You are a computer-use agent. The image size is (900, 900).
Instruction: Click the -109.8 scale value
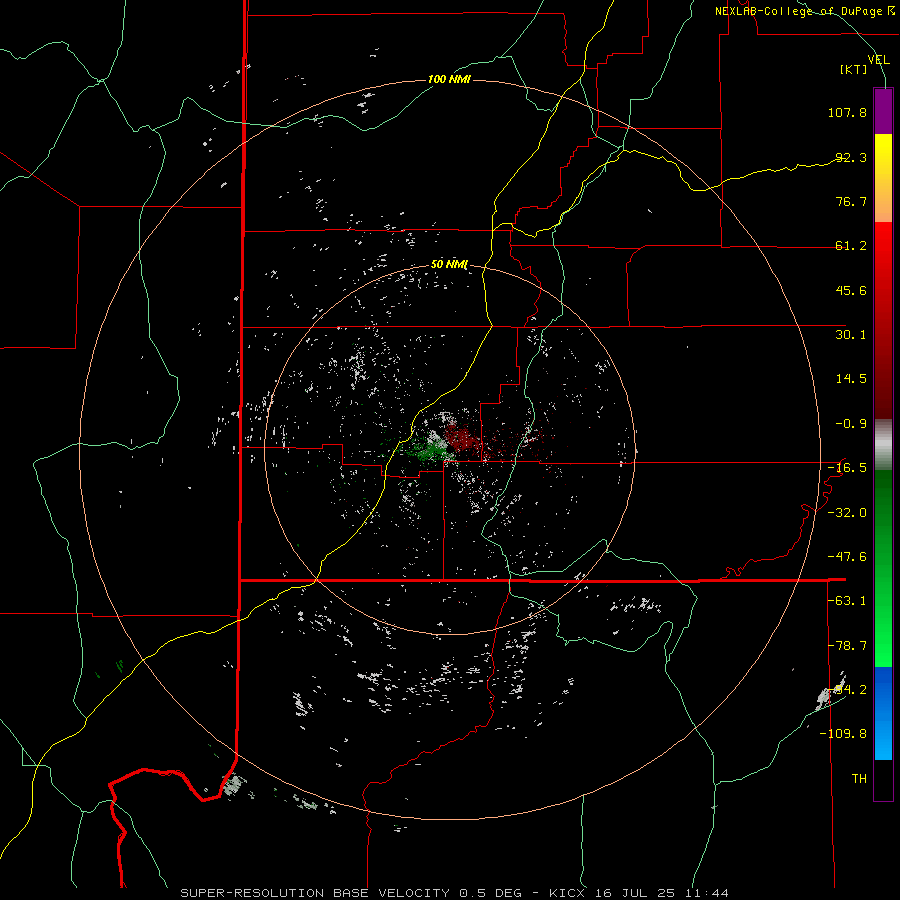843,734
